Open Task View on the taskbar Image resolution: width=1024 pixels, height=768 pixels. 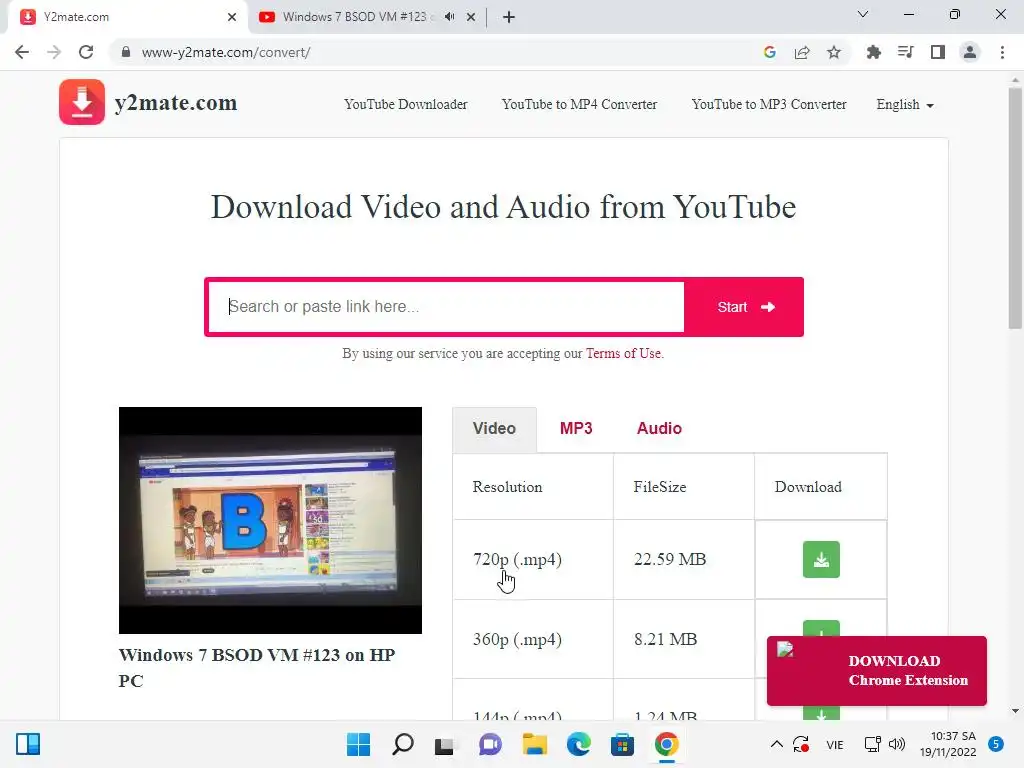tap(445, 745)
